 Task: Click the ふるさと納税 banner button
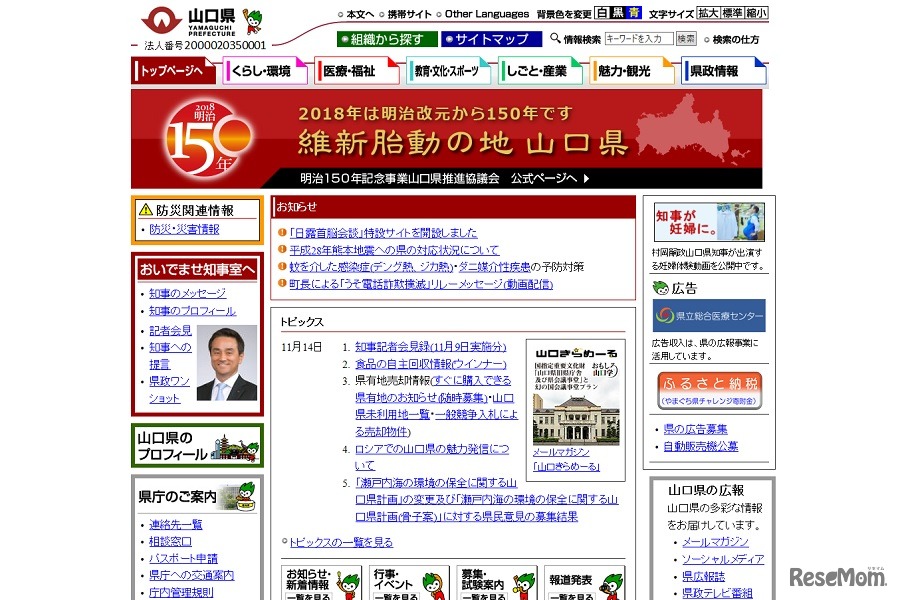(709, 390)
